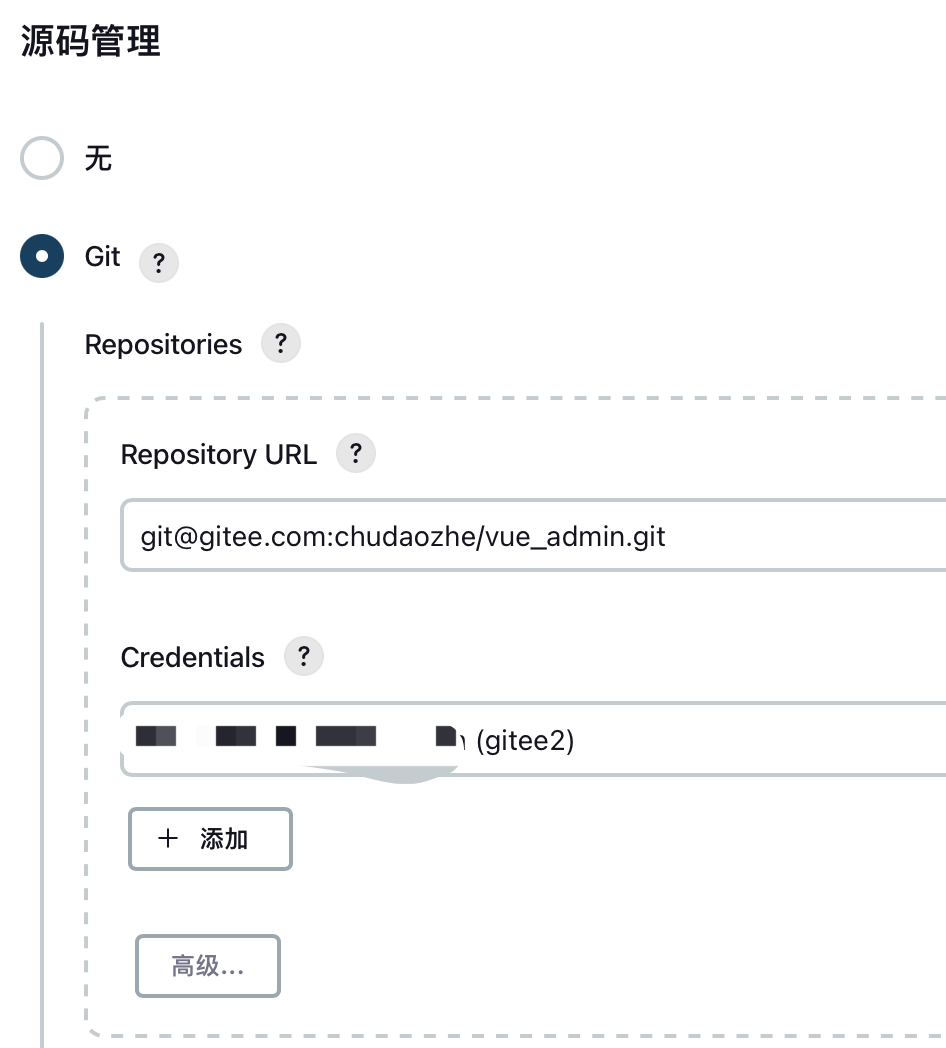Image resolution: width=946 pixels, height=1048 pixels.
Task: Choose source control by clicking 无 label
Action: pos(98,158)
